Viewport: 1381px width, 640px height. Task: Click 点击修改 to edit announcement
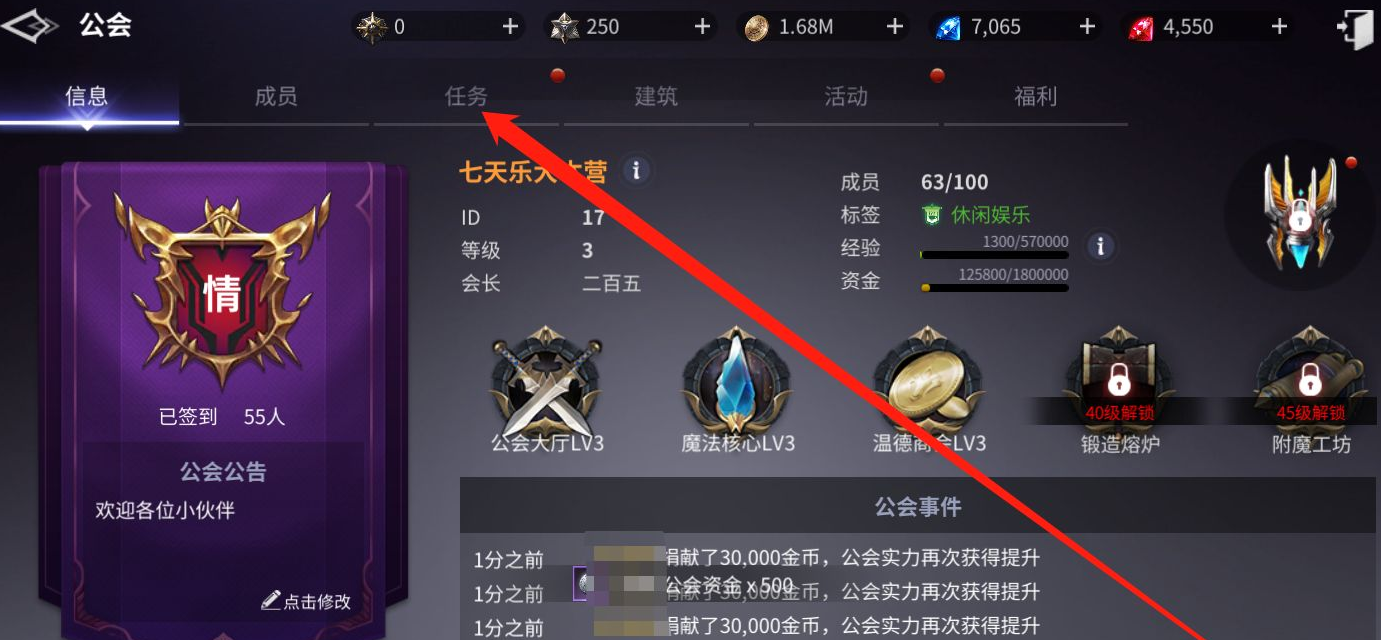pyautogui.click(x=306, y=601)
